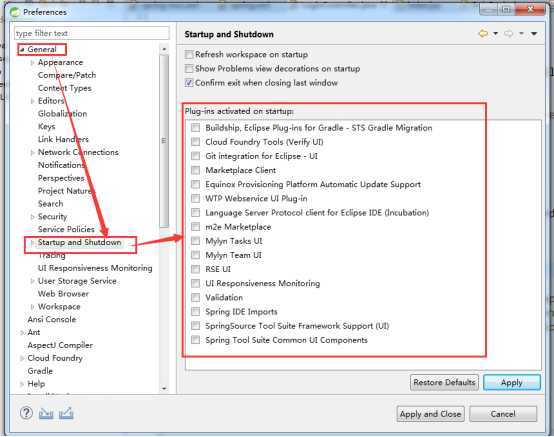Close the Preferences window

pos(531,10)
